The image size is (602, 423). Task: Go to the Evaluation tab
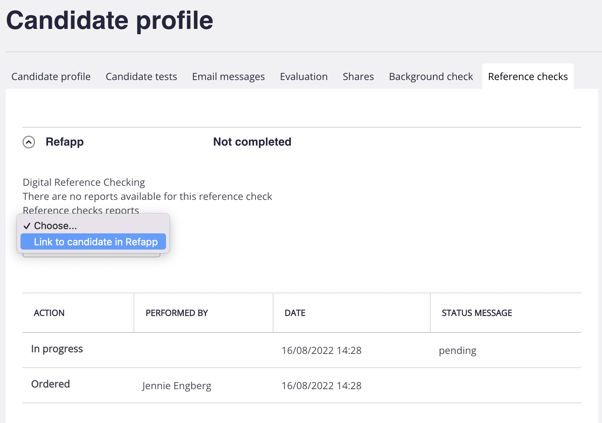pos(304,76)
